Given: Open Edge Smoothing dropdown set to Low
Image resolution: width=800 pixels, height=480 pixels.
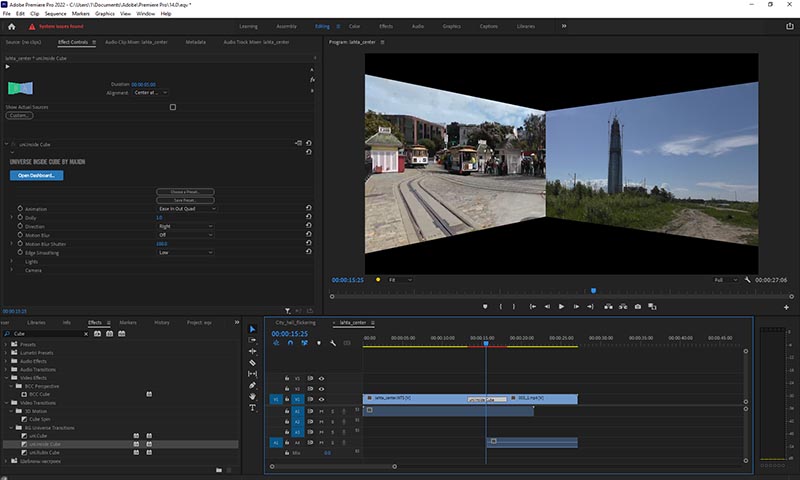Looking at the screenshot, I should click(185, 252).
